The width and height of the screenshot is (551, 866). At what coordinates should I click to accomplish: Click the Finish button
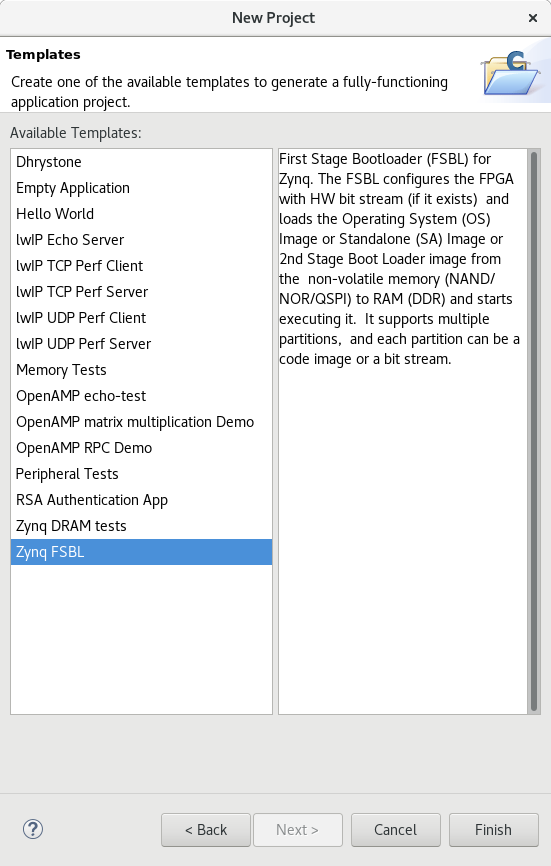[494, 830]
